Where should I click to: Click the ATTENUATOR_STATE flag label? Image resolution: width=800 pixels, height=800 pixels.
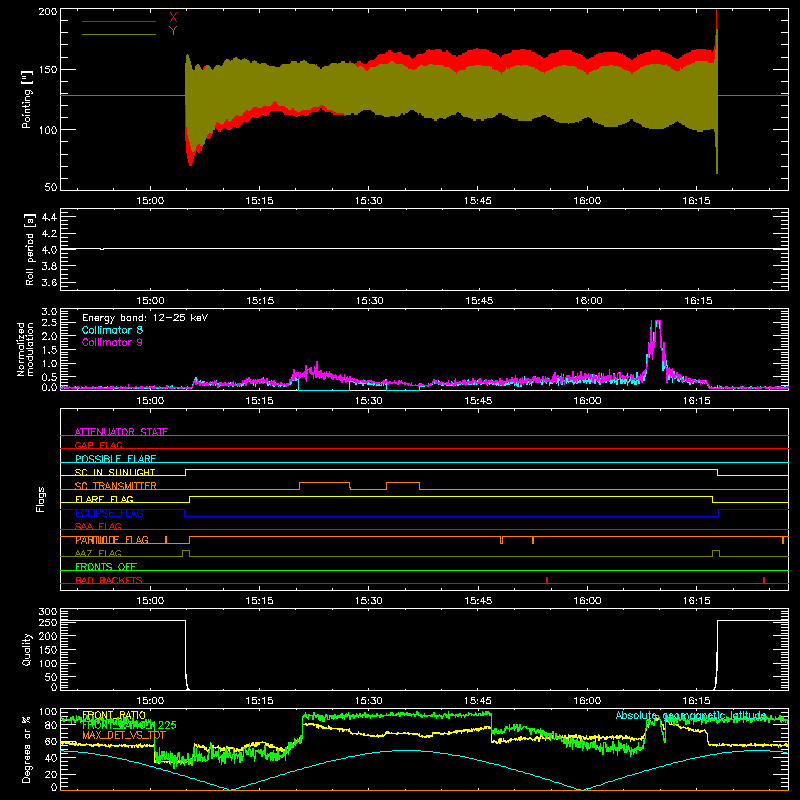click(121, 432)
